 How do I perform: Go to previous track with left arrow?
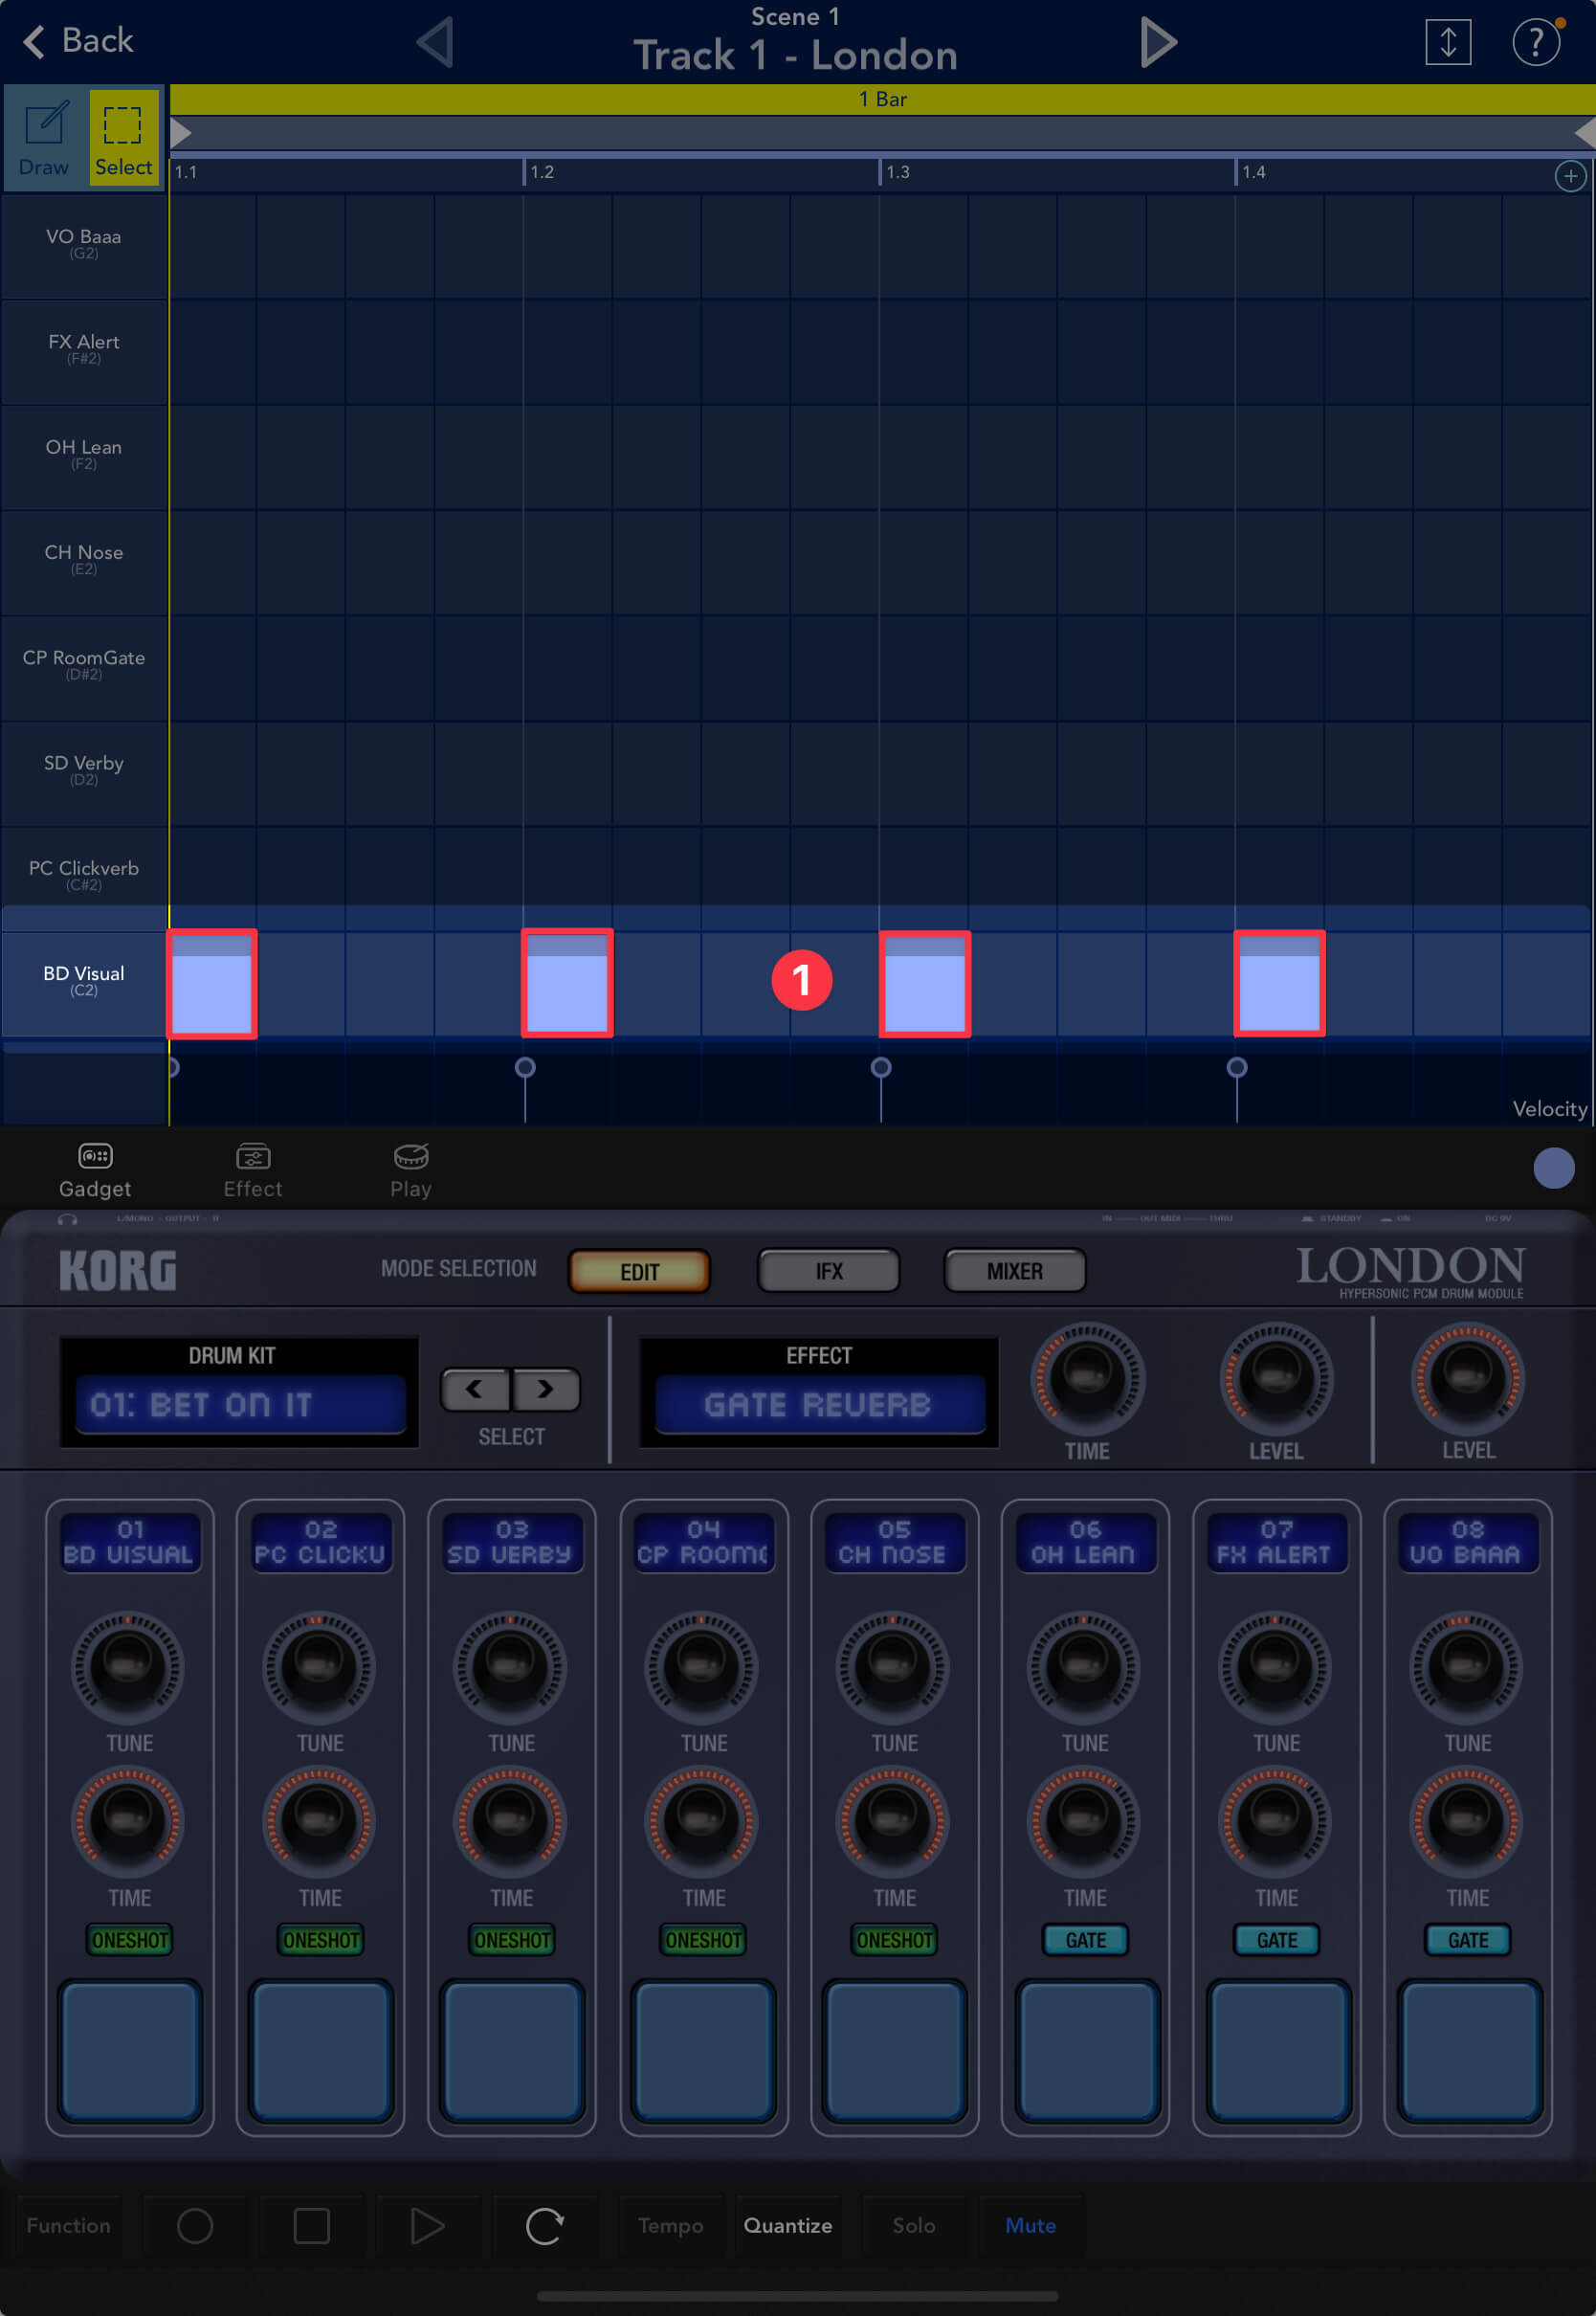436,43
